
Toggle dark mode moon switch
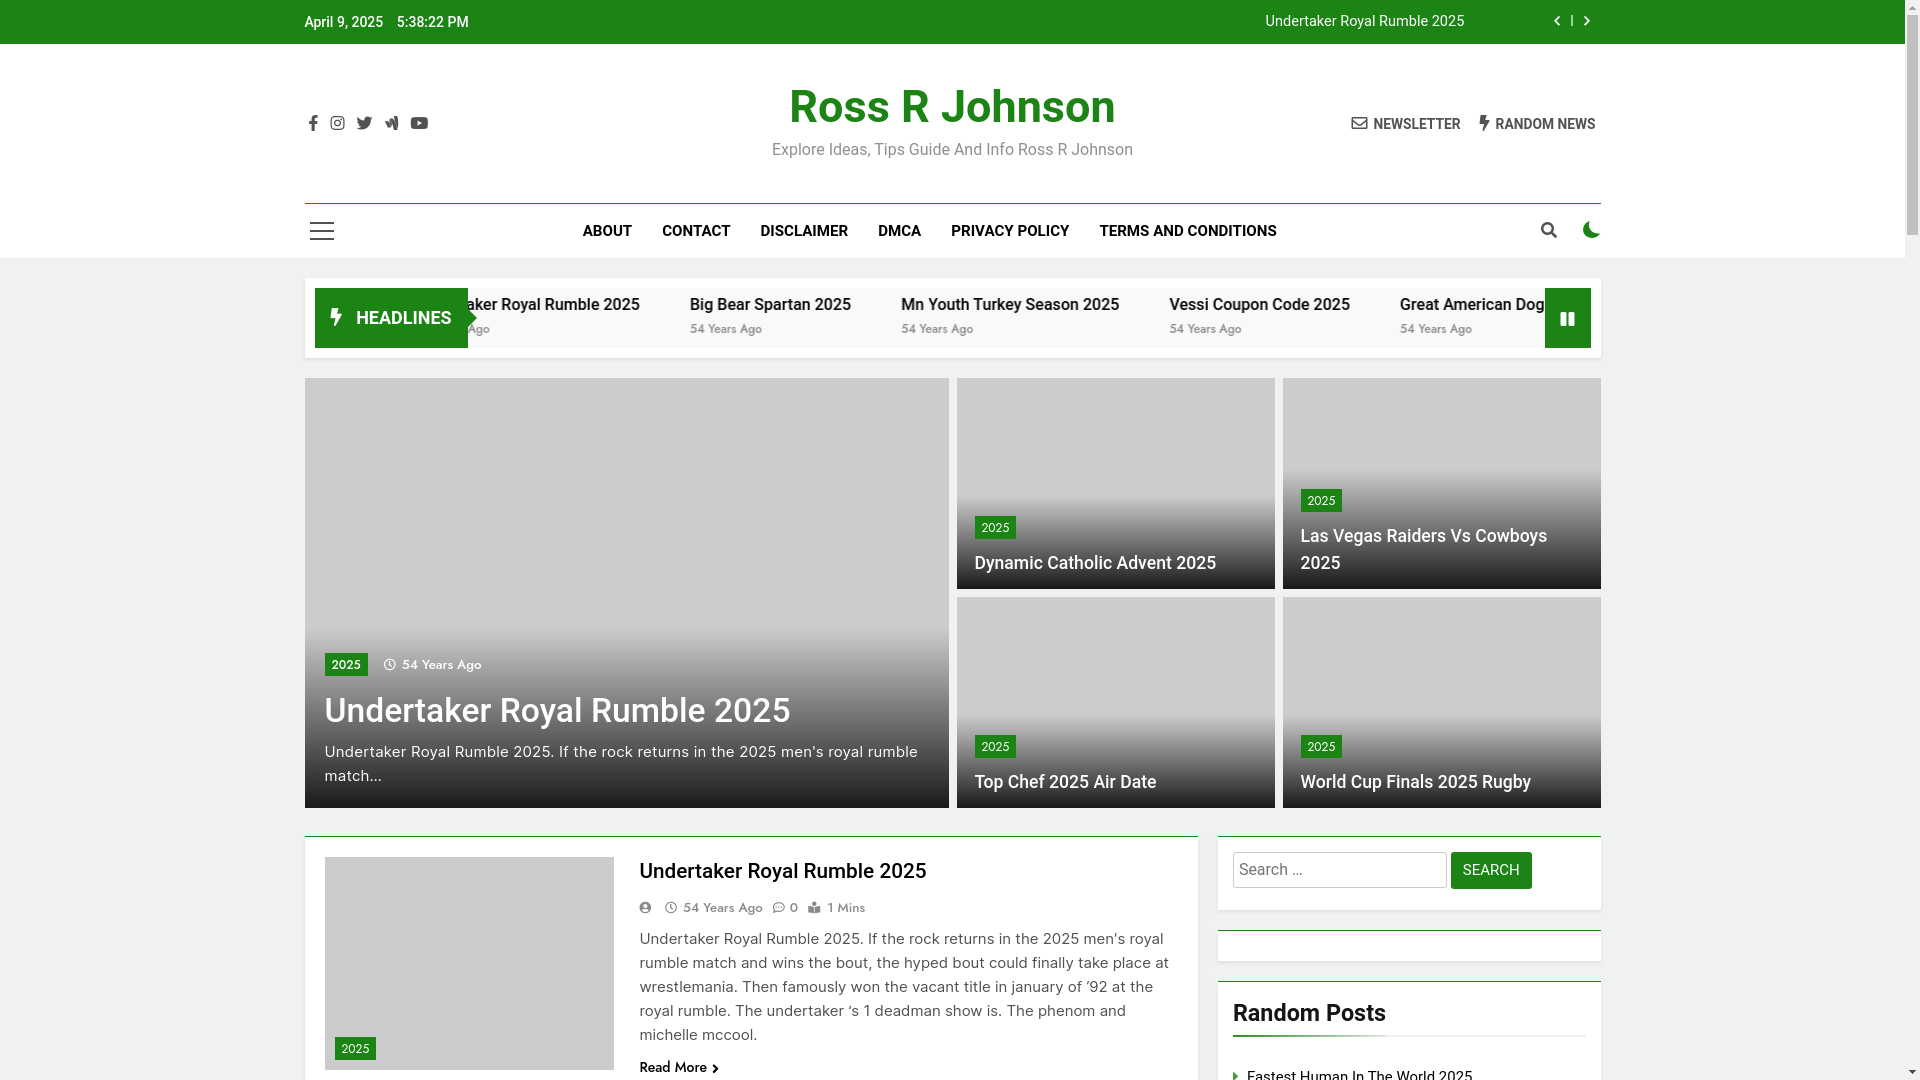[1591, 231]
